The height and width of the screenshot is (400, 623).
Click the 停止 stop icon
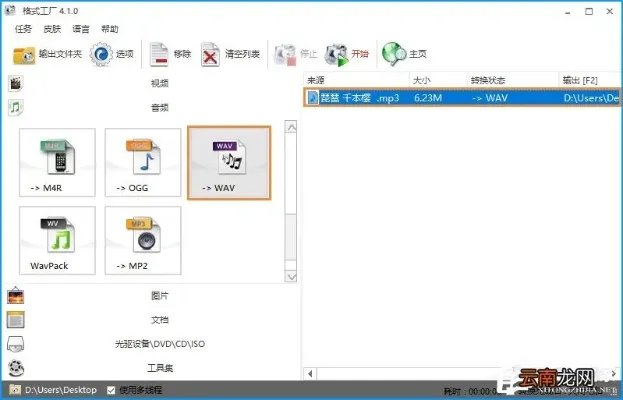click(285, 54)
